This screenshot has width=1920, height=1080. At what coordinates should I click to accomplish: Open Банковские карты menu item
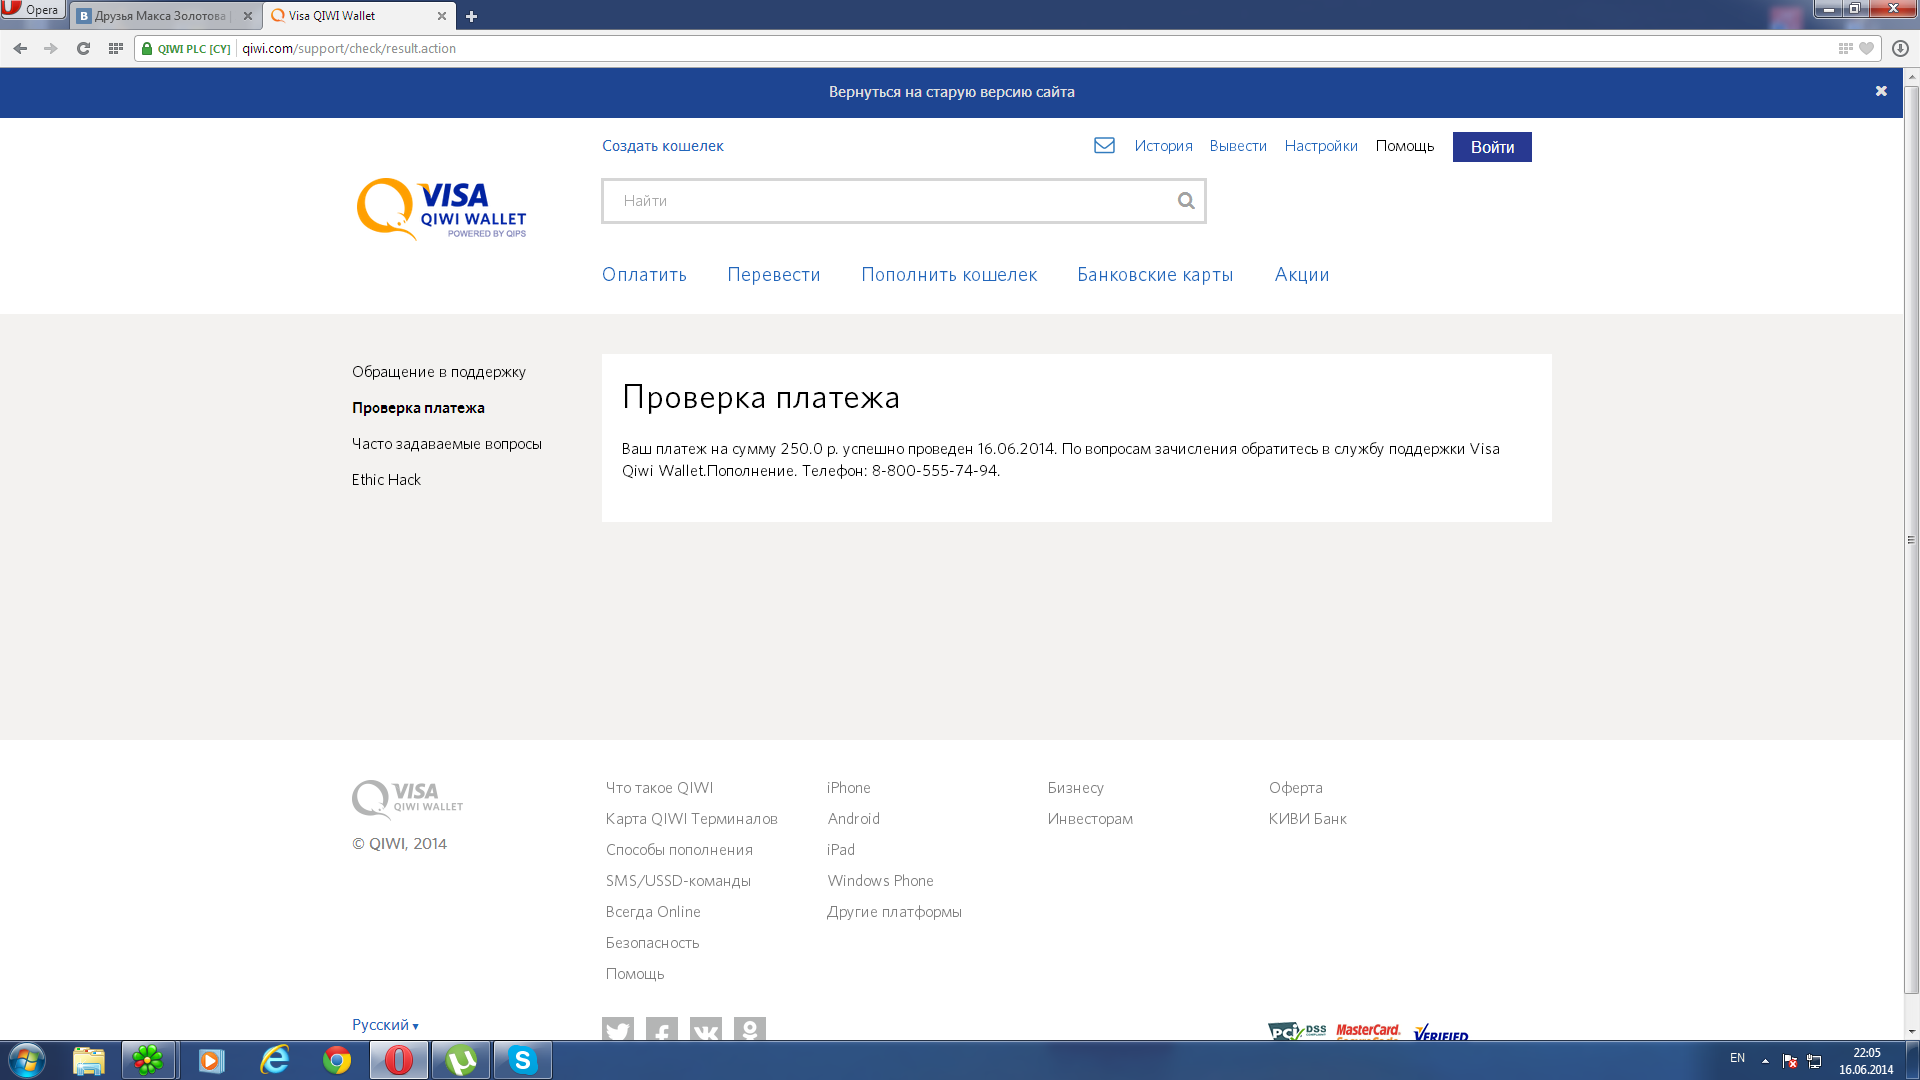(1155, 275)
